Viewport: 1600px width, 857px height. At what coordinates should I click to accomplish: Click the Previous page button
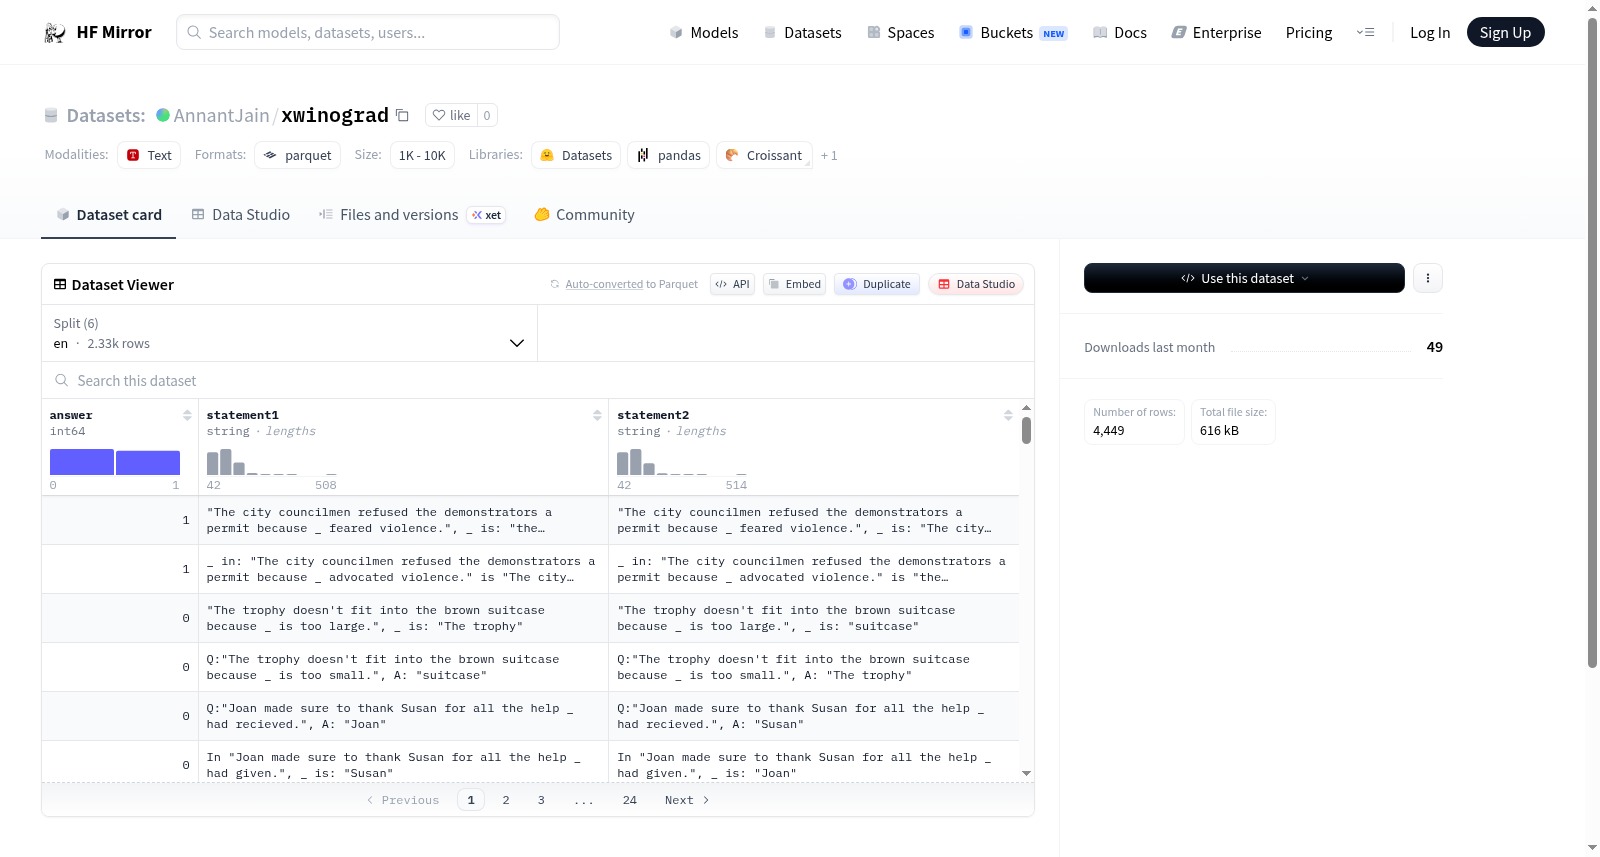tap(403, 800)
